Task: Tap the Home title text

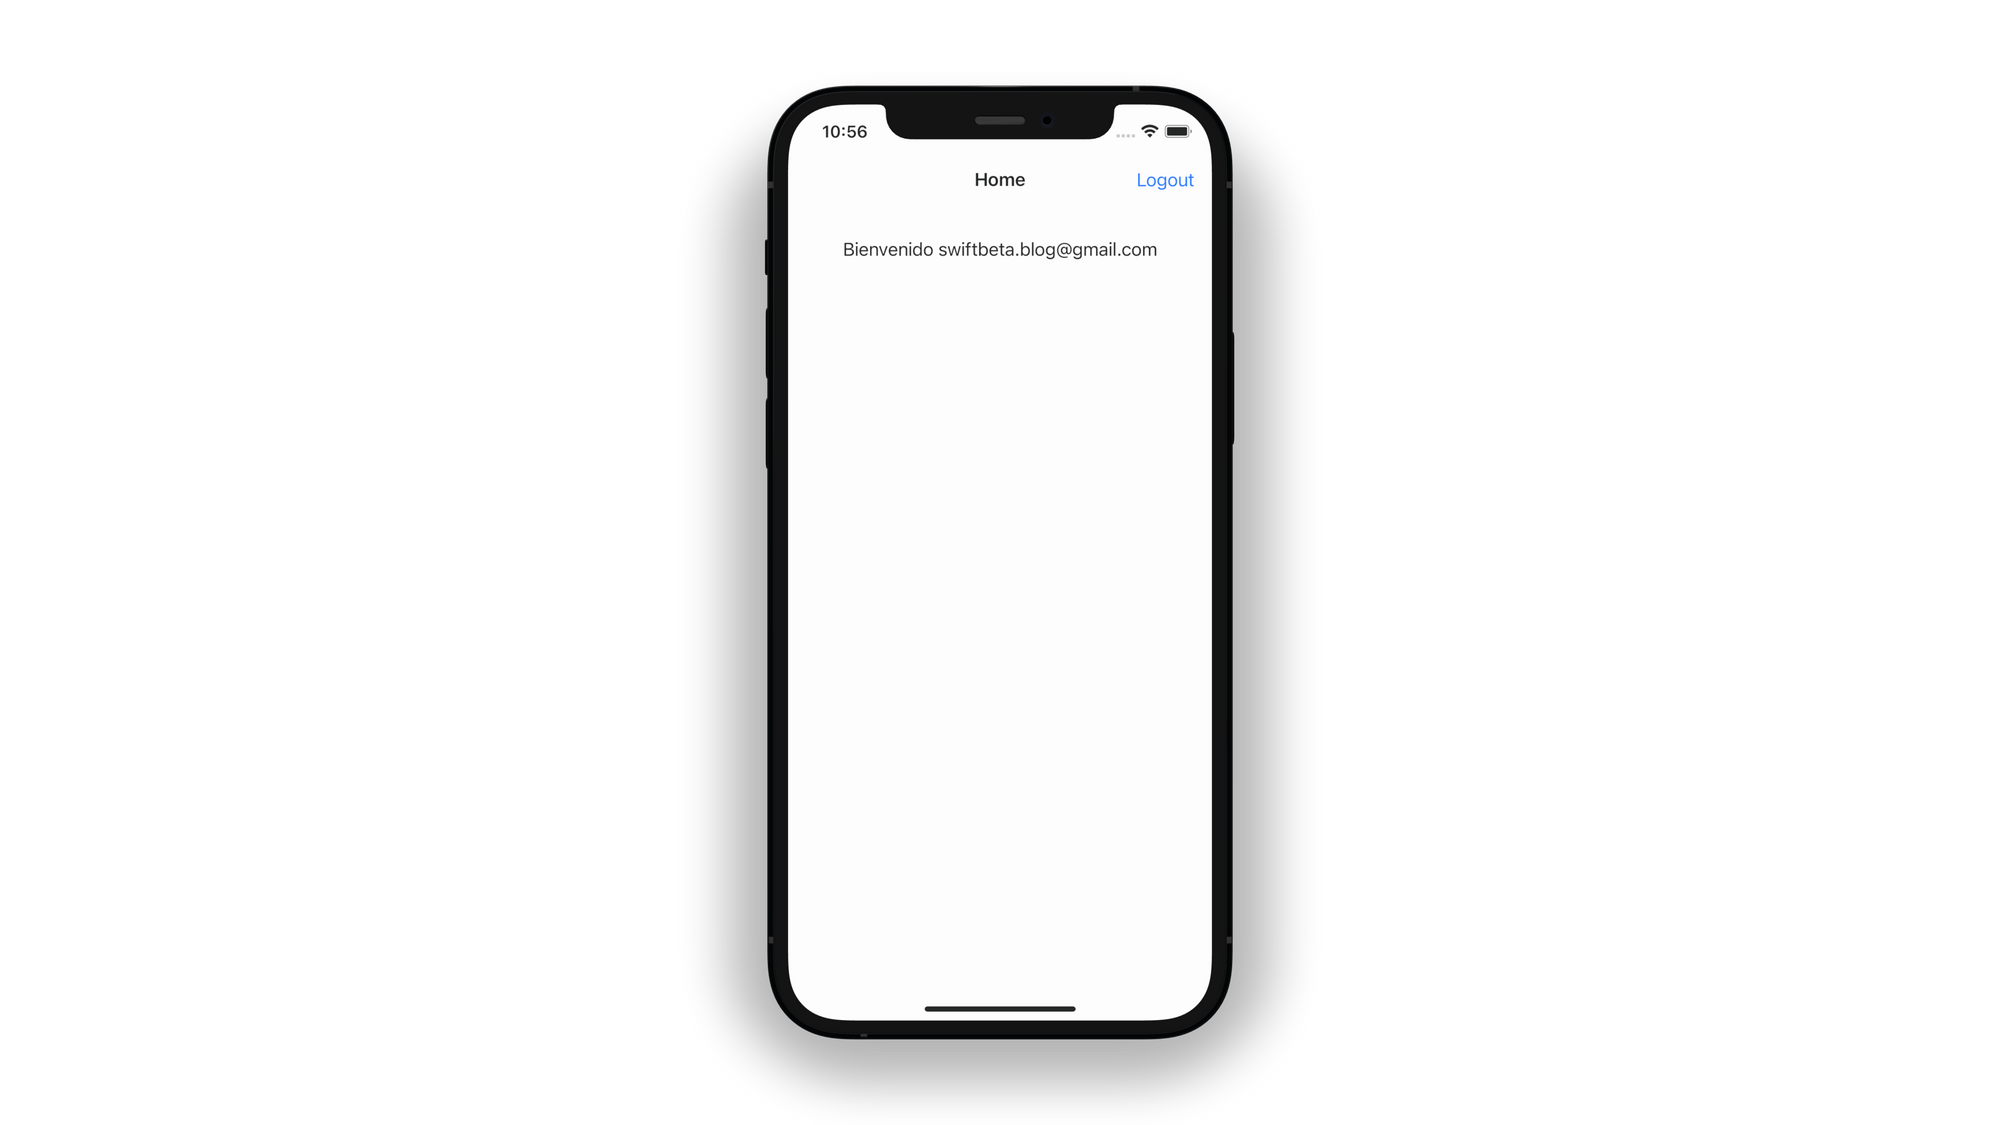Action: tap(999, 180)
